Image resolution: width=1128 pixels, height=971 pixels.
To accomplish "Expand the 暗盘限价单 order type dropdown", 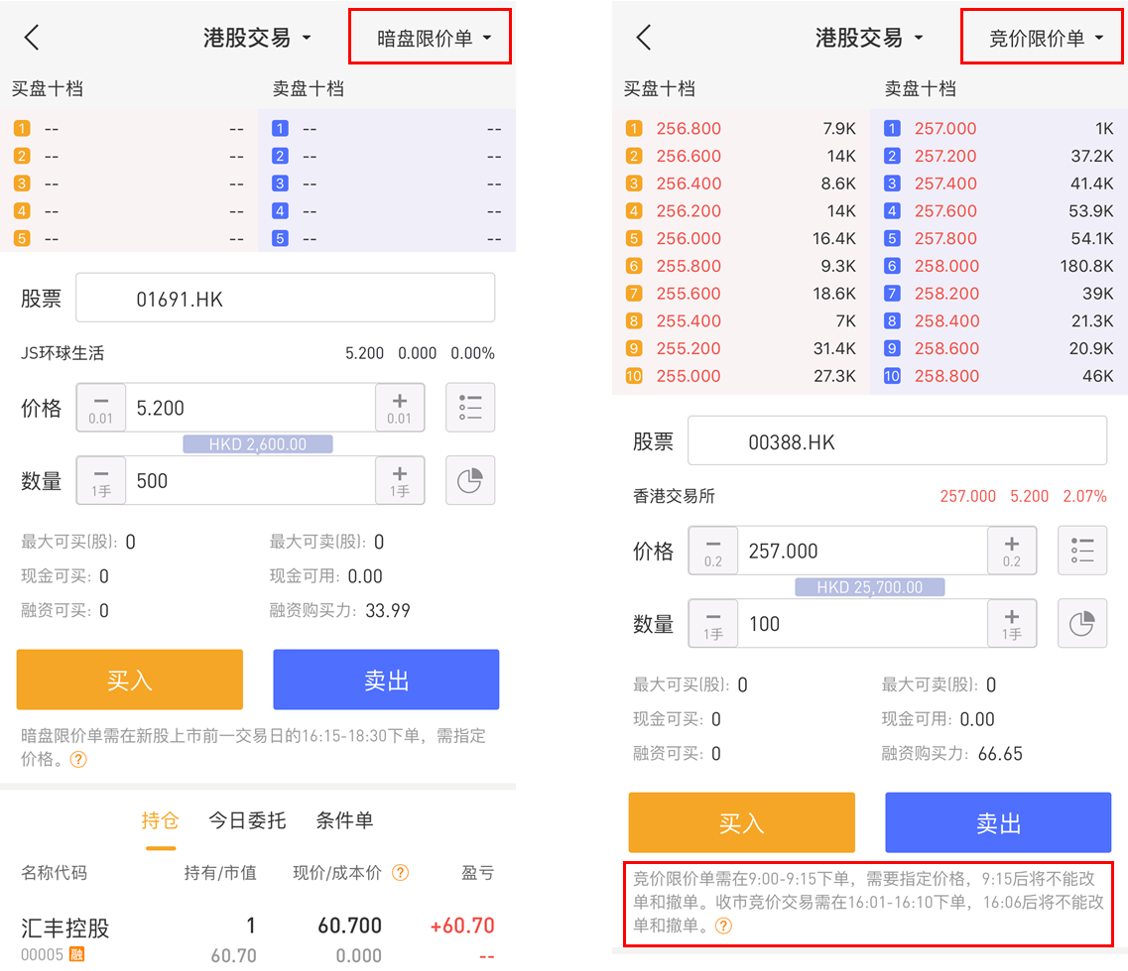I will pyautogui.click(x=434, y=39).
